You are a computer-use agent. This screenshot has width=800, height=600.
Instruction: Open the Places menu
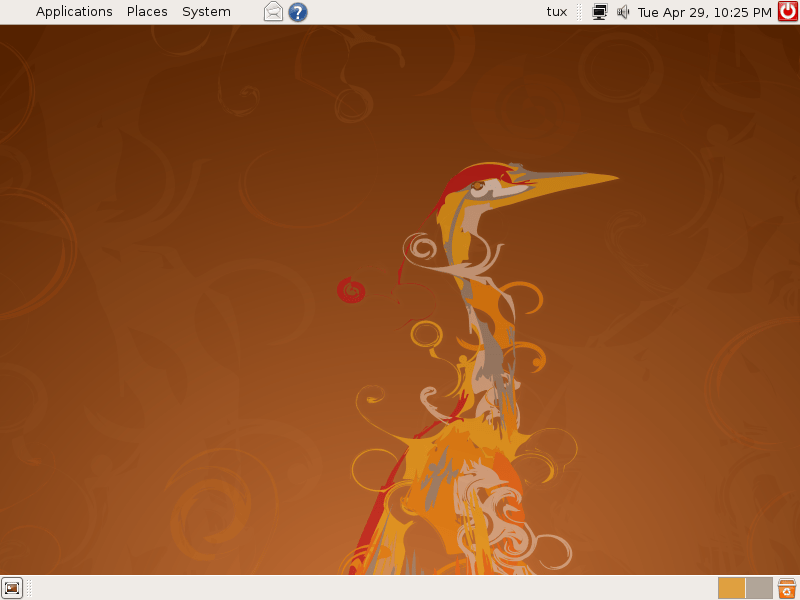click(147, 12)
